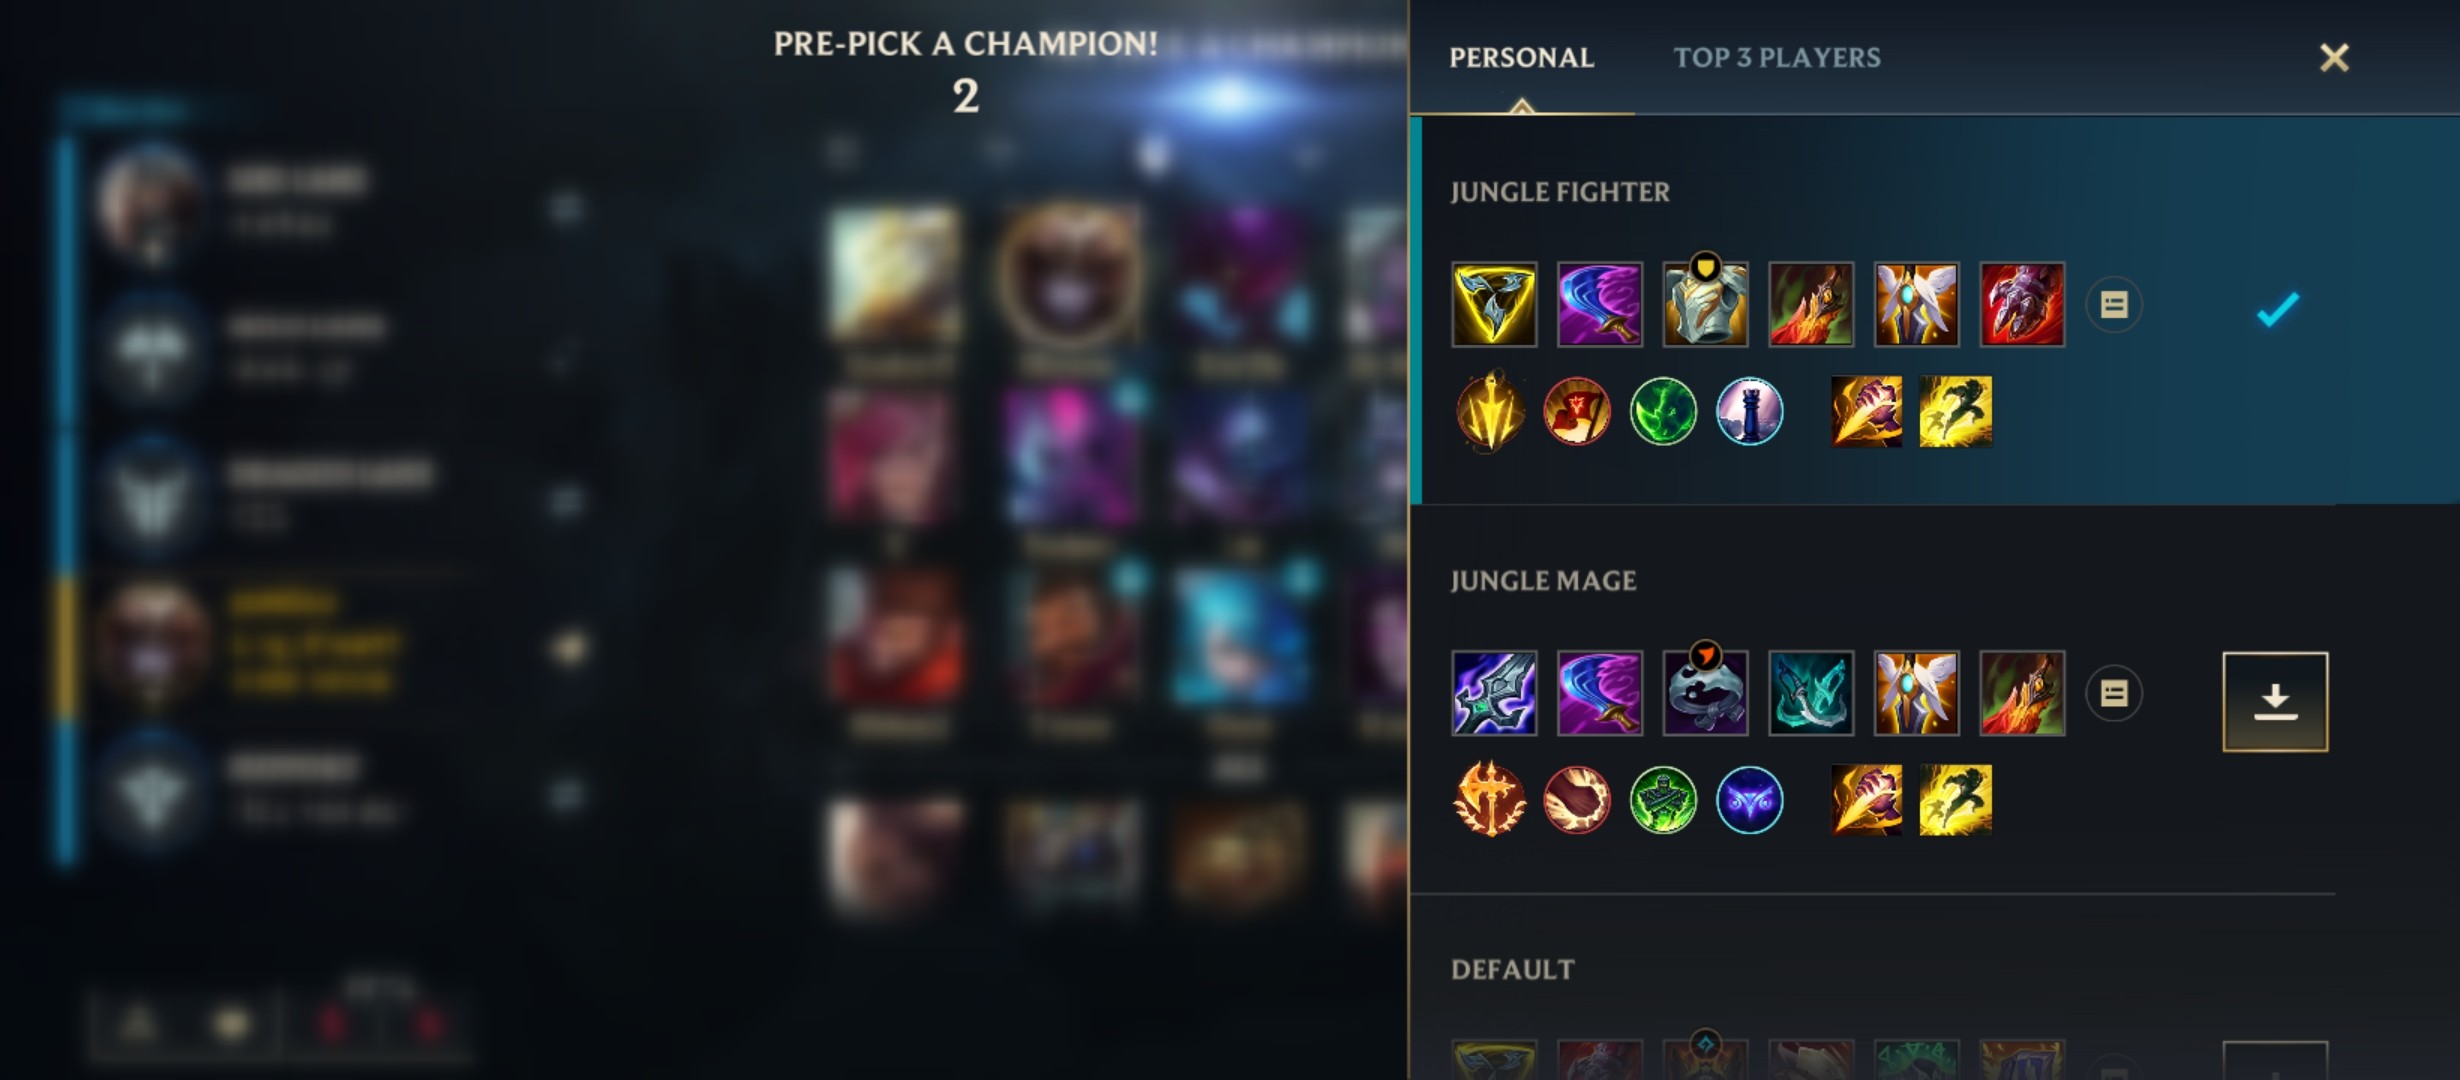Open Jungle Fighter build details list icon
This screenshot has height=1080, width=2460.
pyautogui.click(x=2114, y=305)
